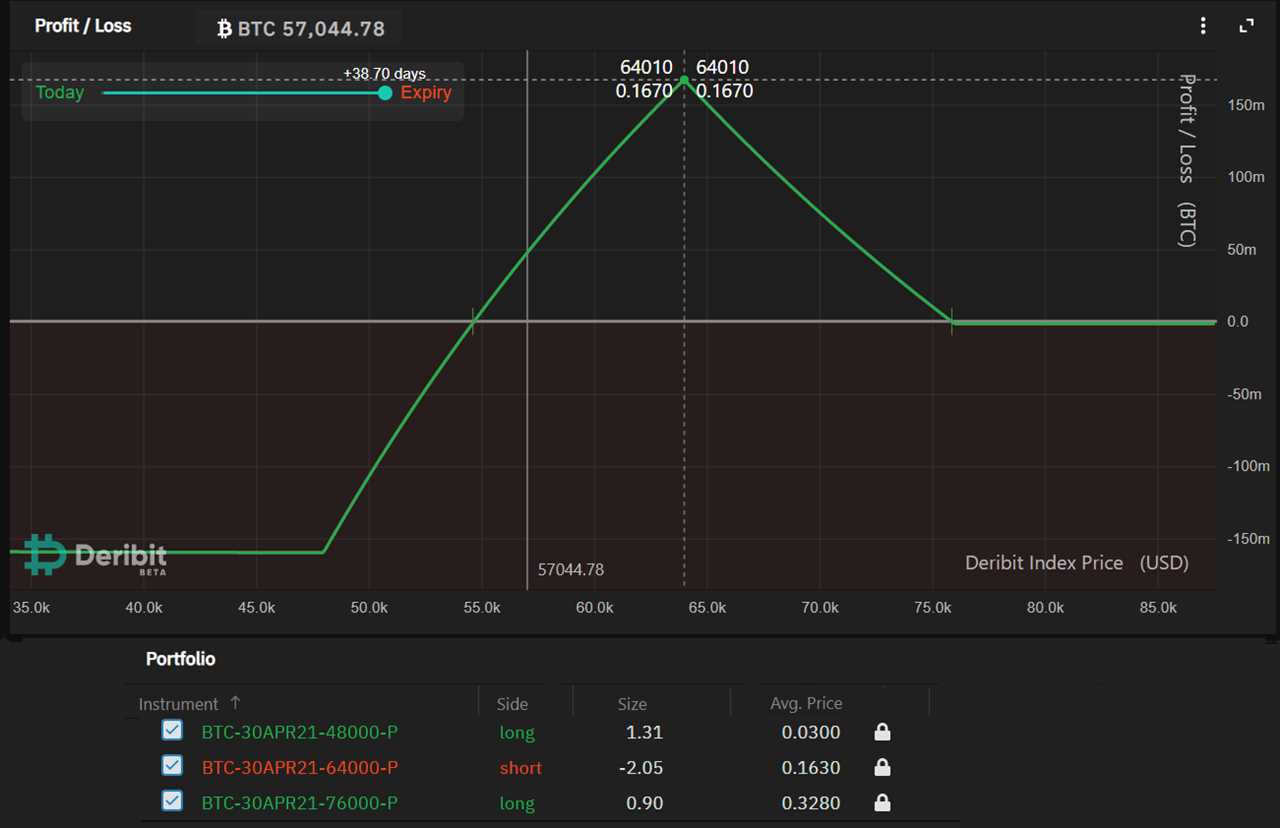This screenshot has height=828, width=1280.
Task: Uncheck the BTC-30APR21-64000-P checkbox
Action: pos(172,765)
